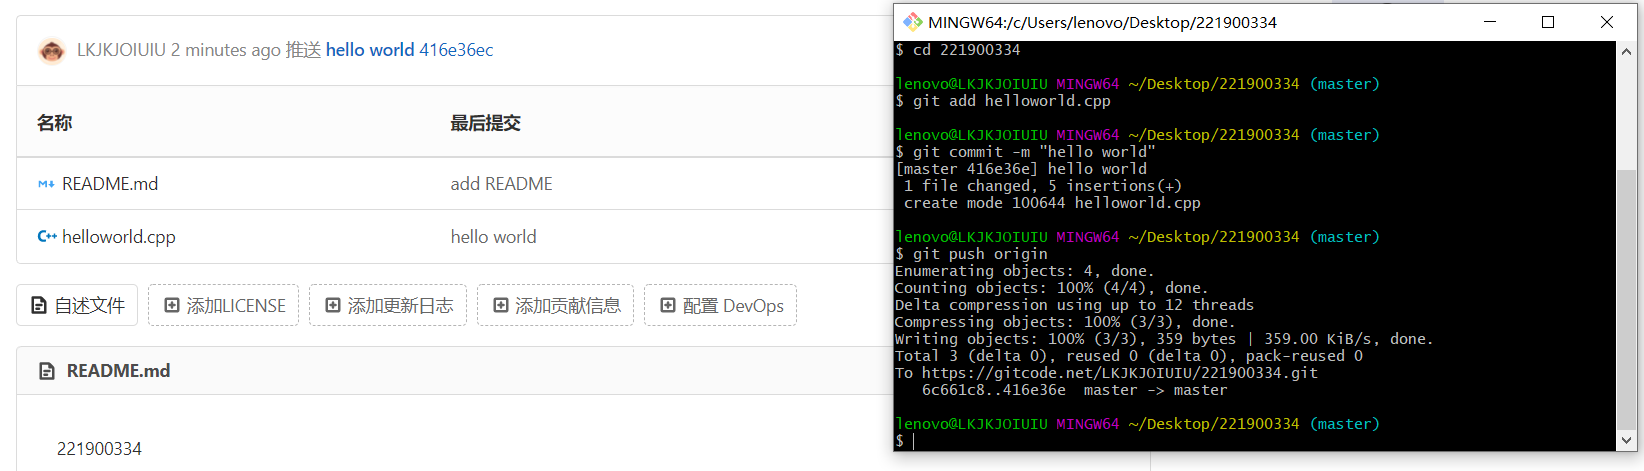
Task: Click the gitcode.net repository URL in terminal
Action: pyautogui.click(x=1120, y=373)
